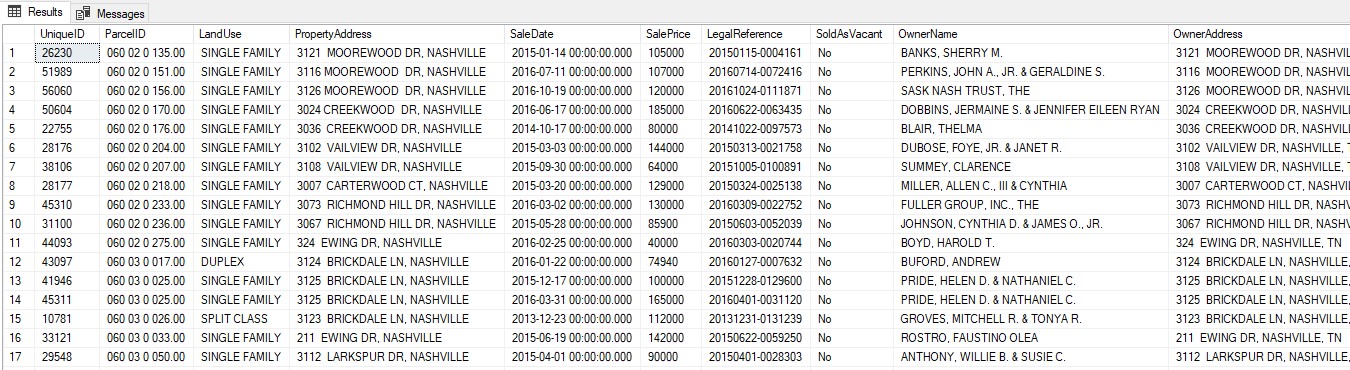Select address 3121 MOOREWOOD DR, NASHVILLE in PropertyAddress

click(x=397, y=53)
